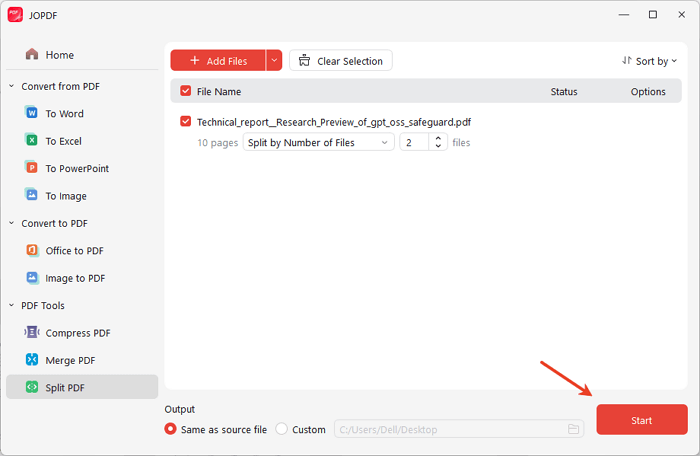The image size is (700, 456).
Task: Click the Technical_report PDF file name
Action: [334, 122]
